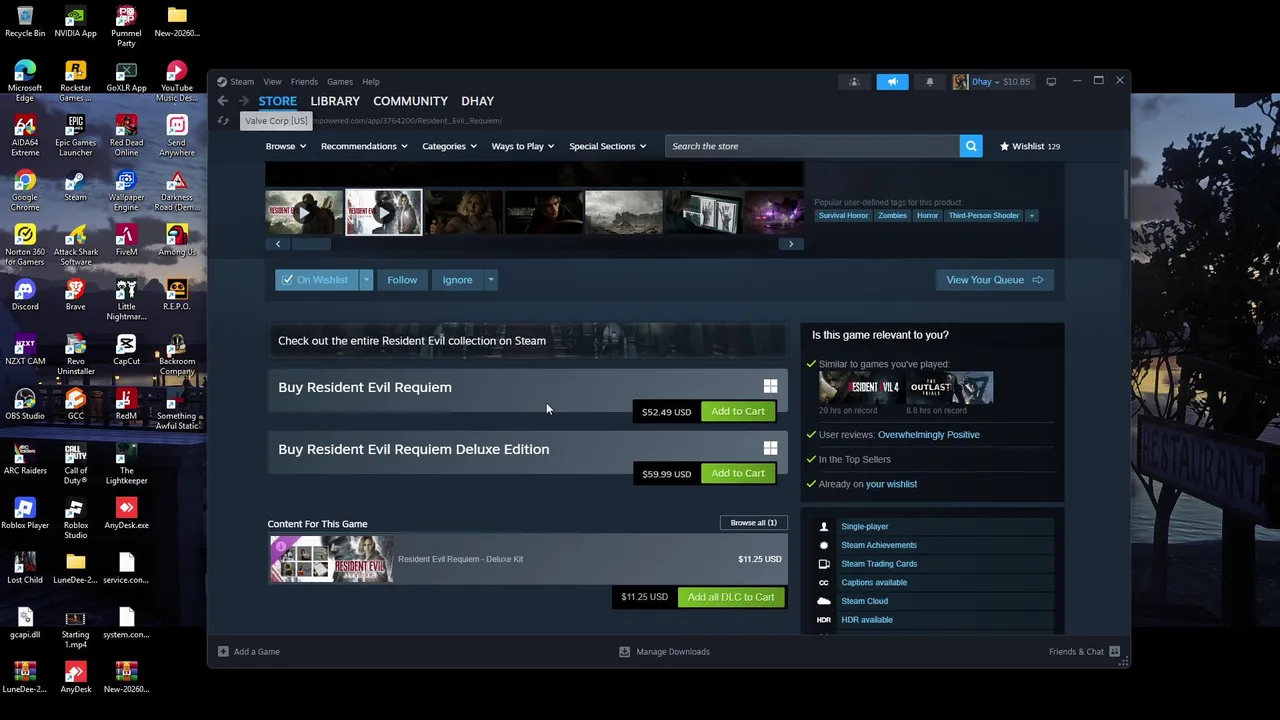
Task: Open the Recommendations dropdown menu
Action: tap(364, 146)
